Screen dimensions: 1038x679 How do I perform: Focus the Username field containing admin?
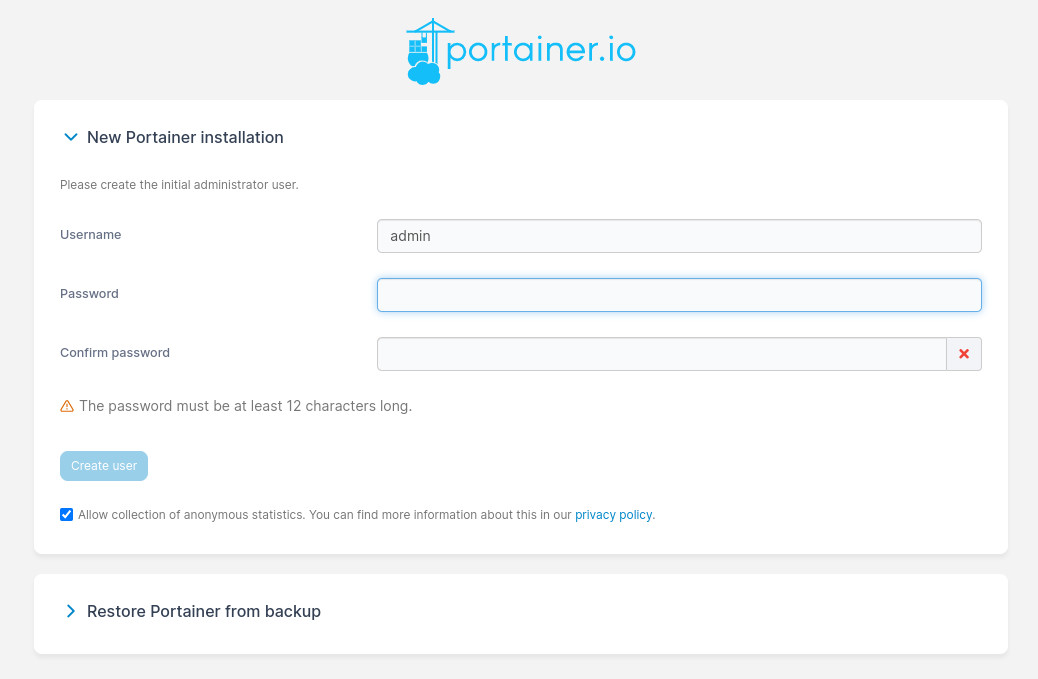679,236
